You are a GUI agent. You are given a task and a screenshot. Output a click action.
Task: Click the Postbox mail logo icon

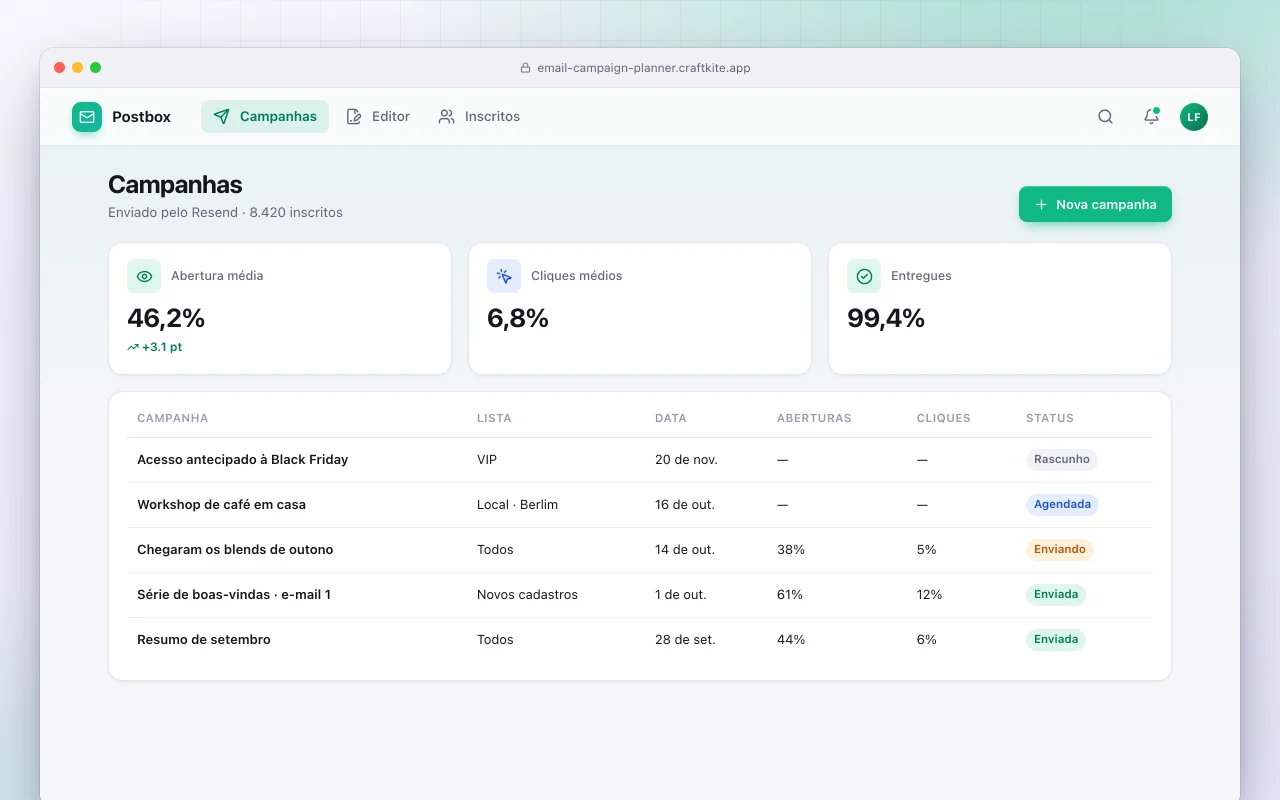[87, 117]
